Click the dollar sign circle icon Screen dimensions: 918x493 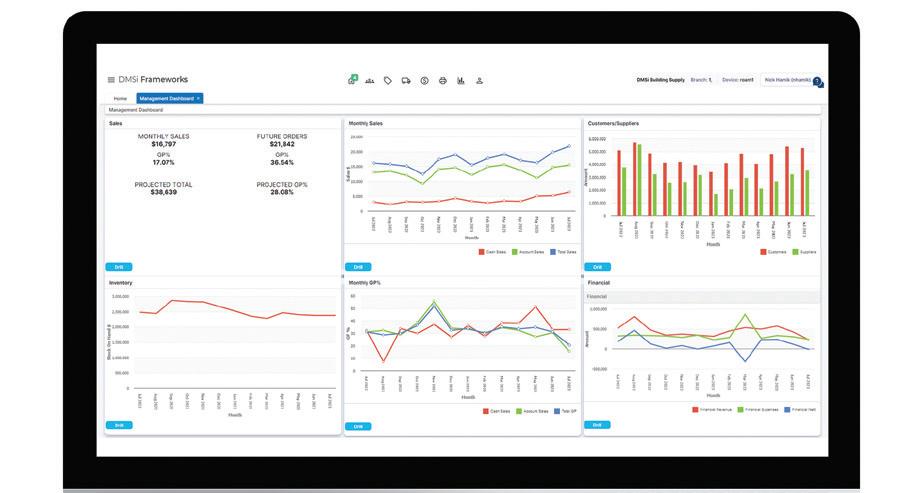click(424, 81)
